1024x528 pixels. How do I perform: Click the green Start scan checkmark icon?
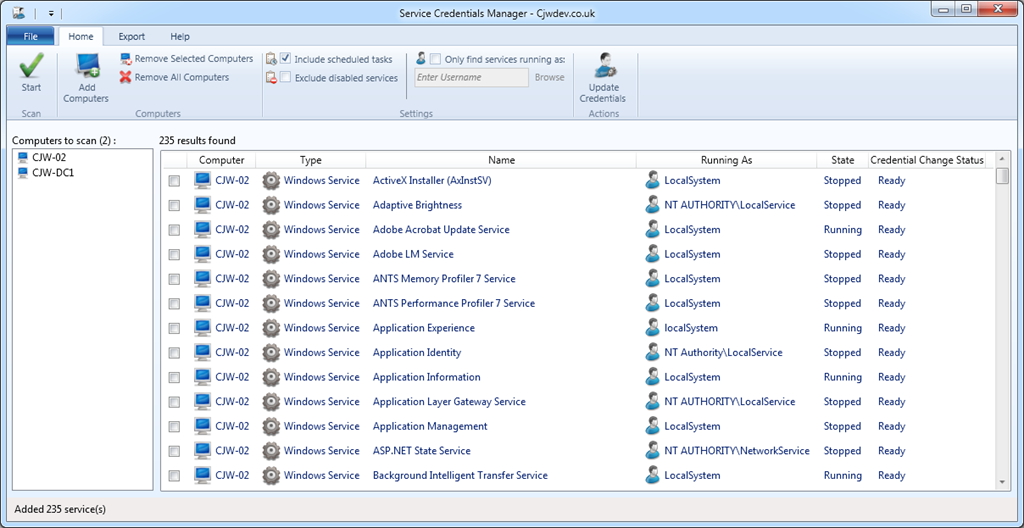tap(31, 67)
